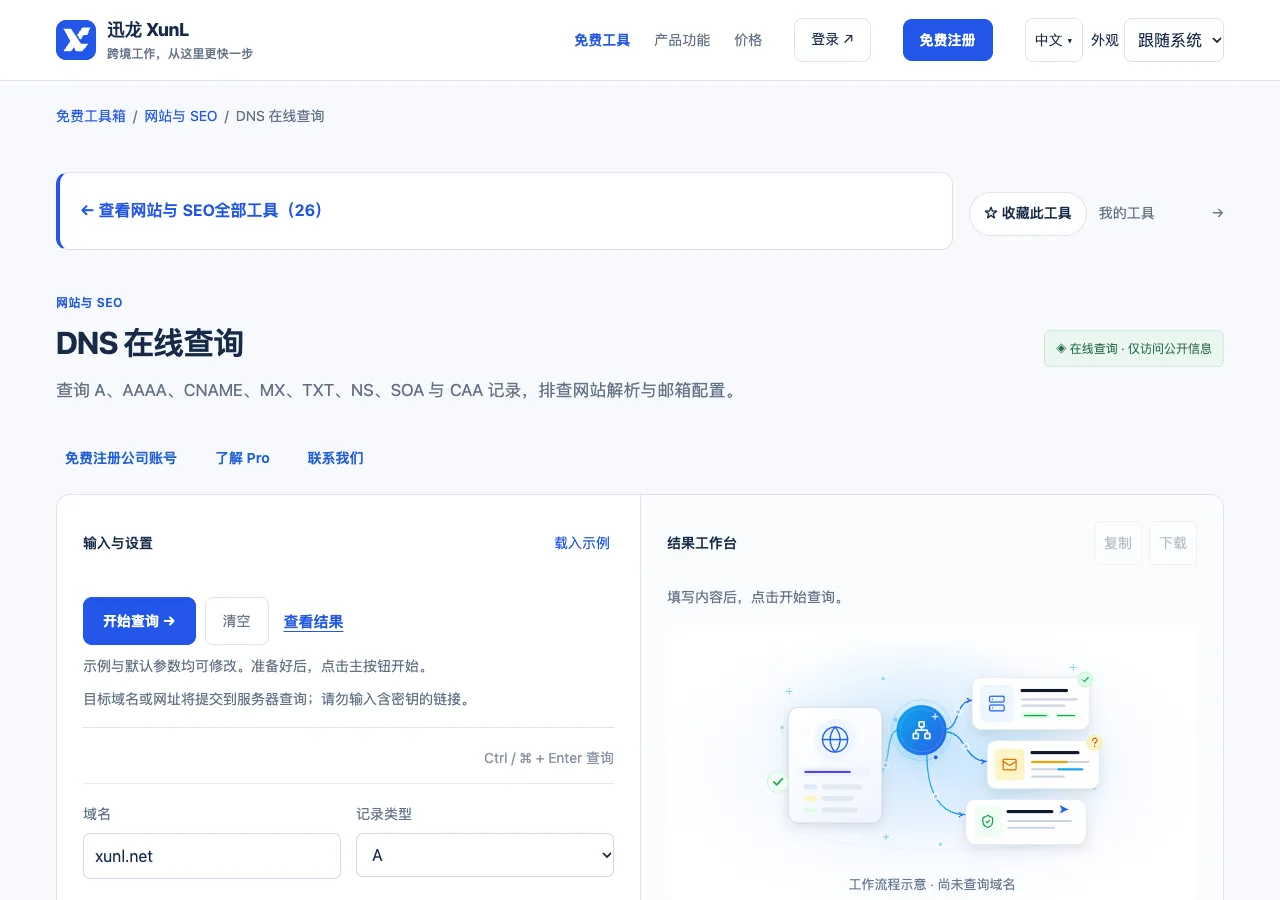Viewport: 1280px width, 900px height.
Task: Click the server record icon in illustration
Action: (996, 703)
